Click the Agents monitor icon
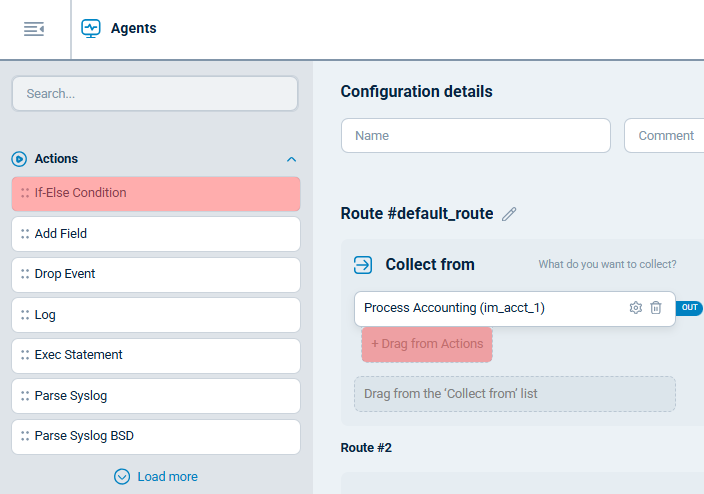 tap(91, 29)
